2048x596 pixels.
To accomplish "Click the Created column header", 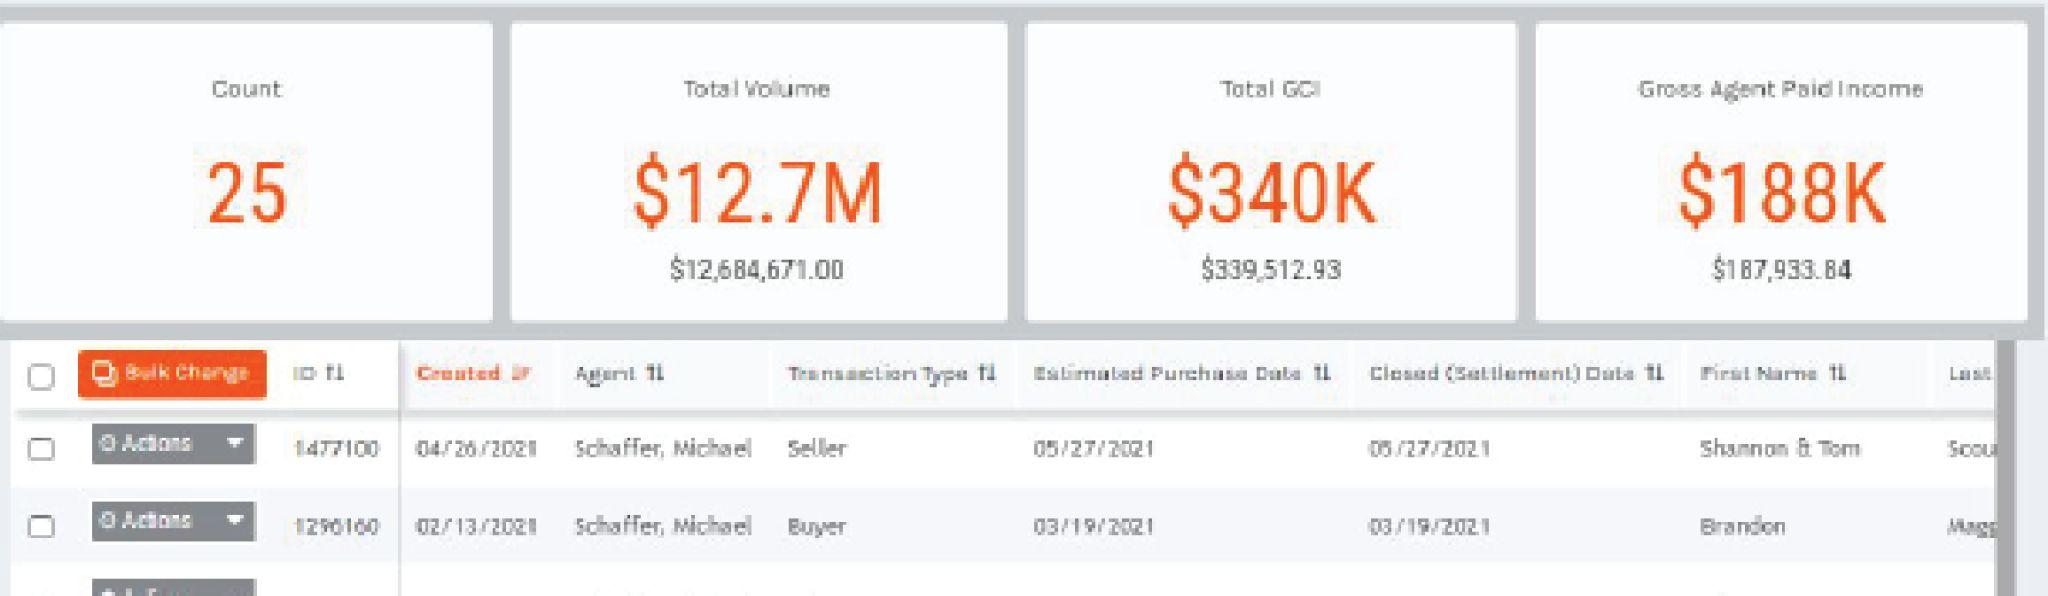I will (x=458, y=374).
